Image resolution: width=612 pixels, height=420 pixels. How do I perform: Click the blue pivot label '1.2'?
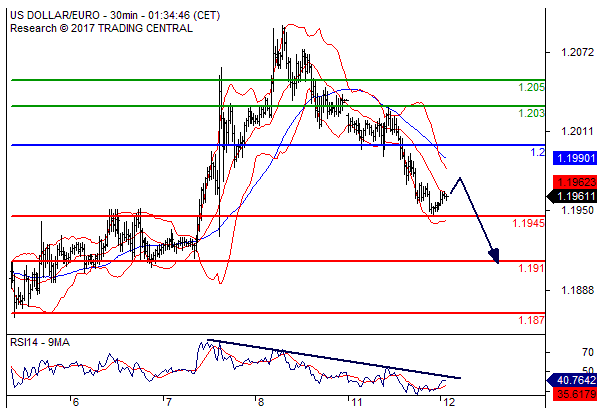coord(538,152)
